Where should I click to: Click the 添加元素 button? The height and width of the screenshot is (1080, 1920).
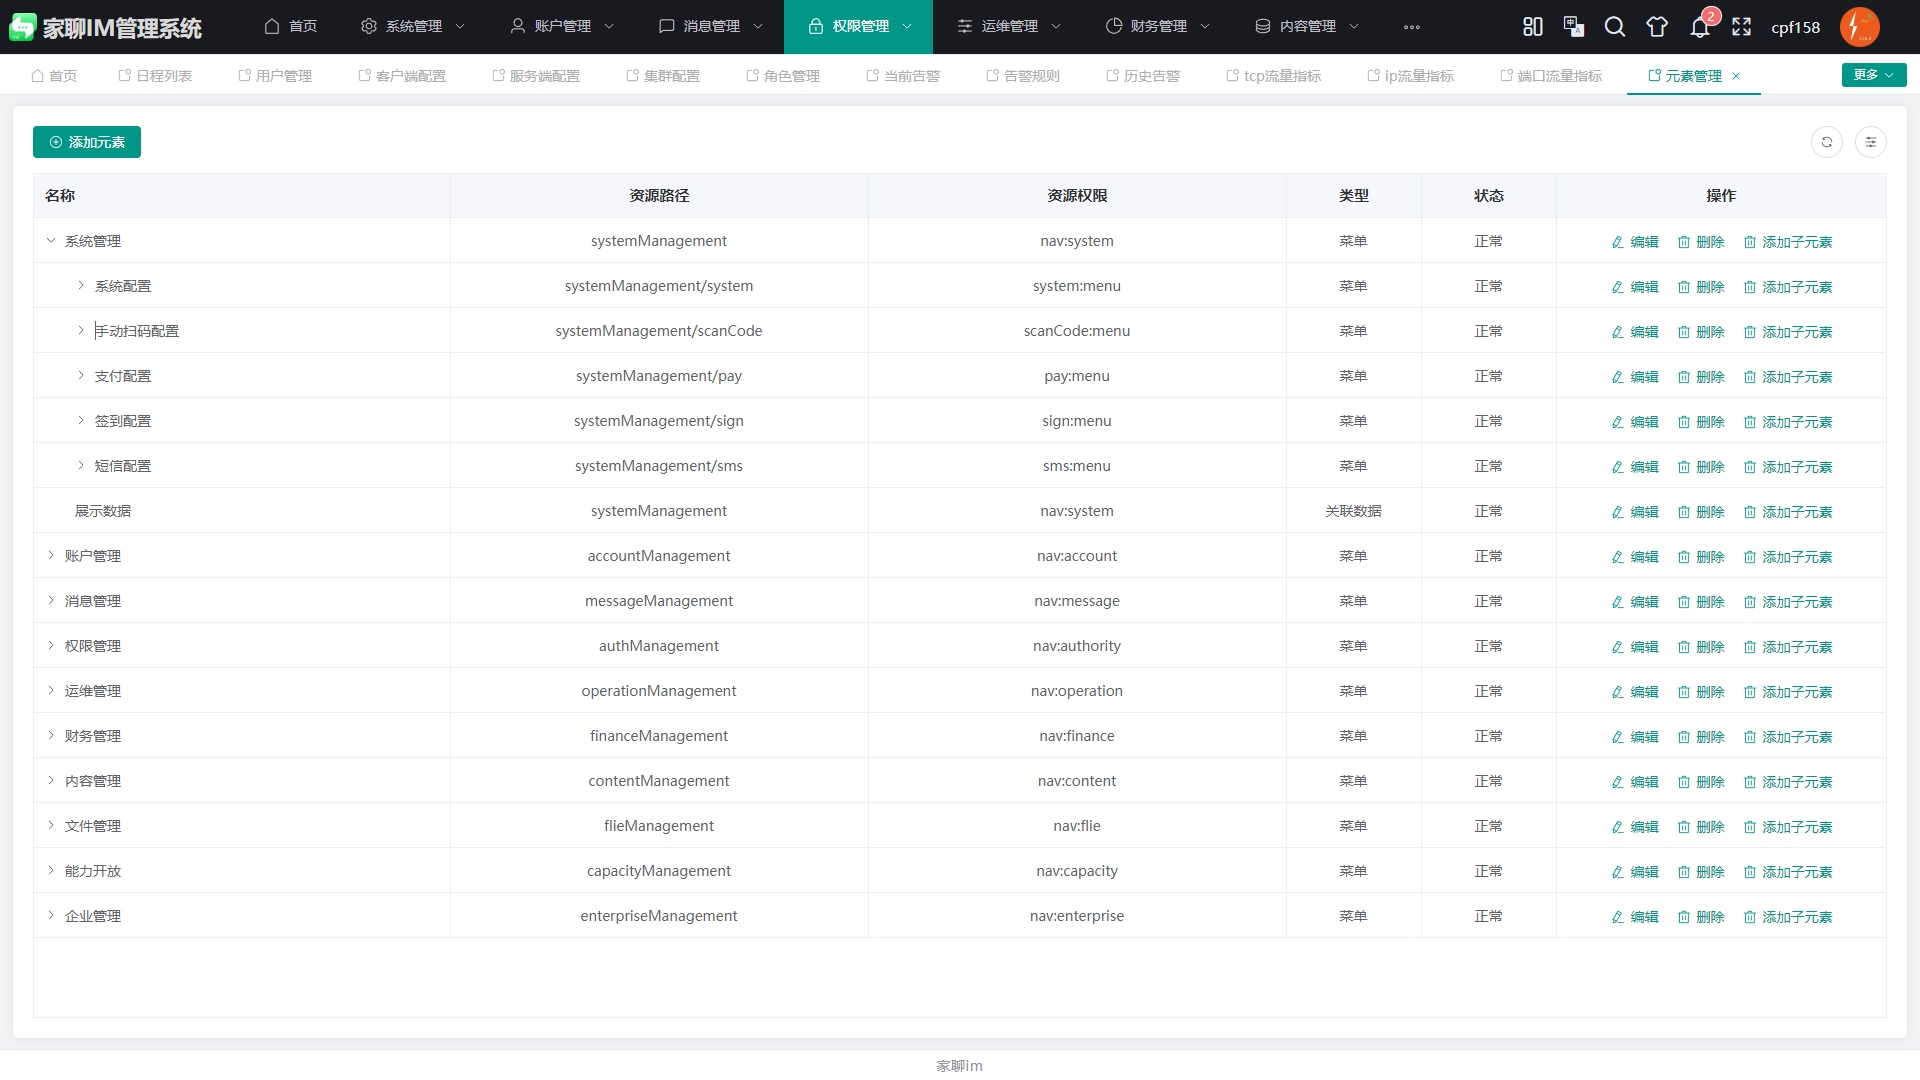pyautogui.click(x=87, y=142)
